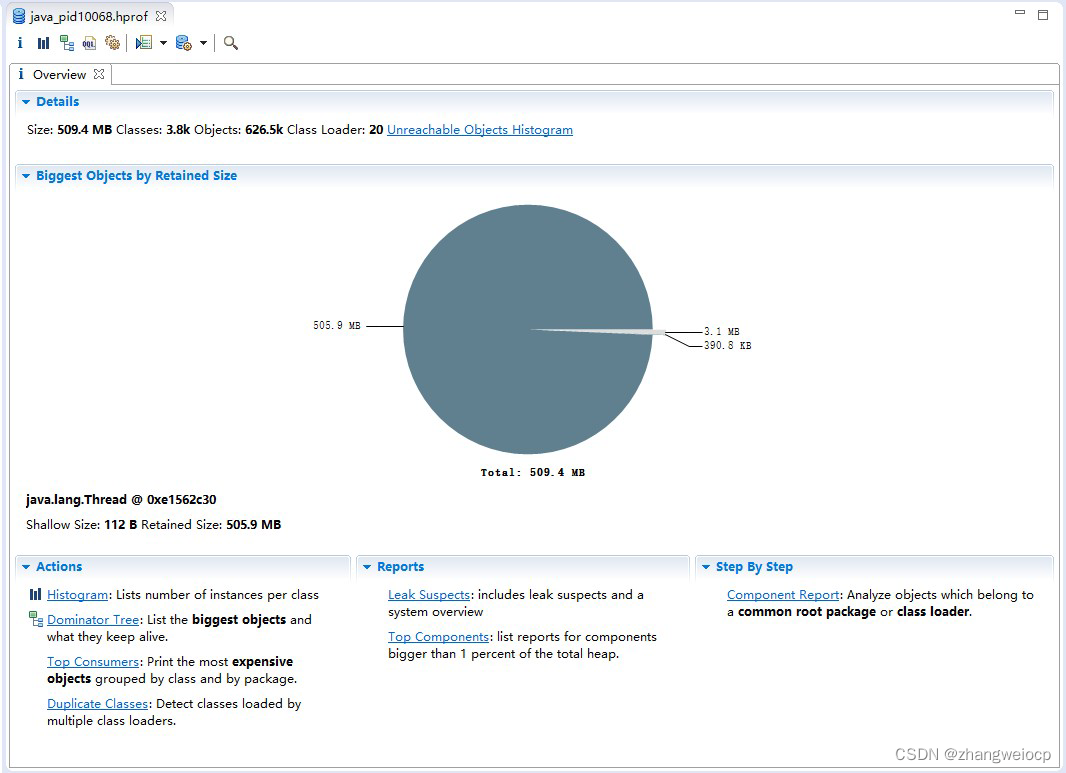This screenshot has width=1066, height=773.
Task: Open the Top Components report
Action: click(439, 636)
